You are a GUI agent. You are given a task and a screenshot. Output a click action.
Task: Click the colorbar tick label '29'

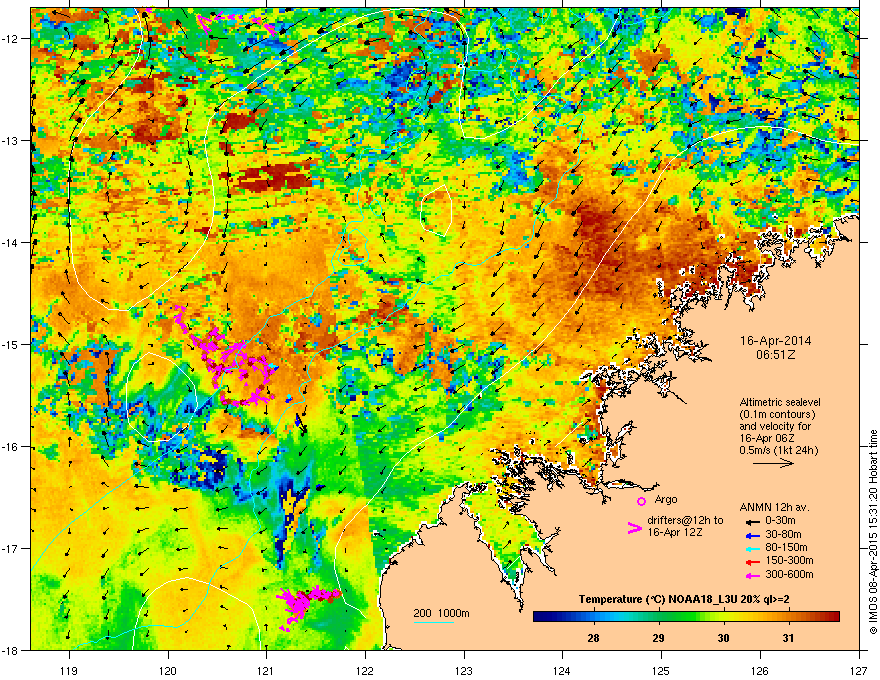(x=658, y=638)
